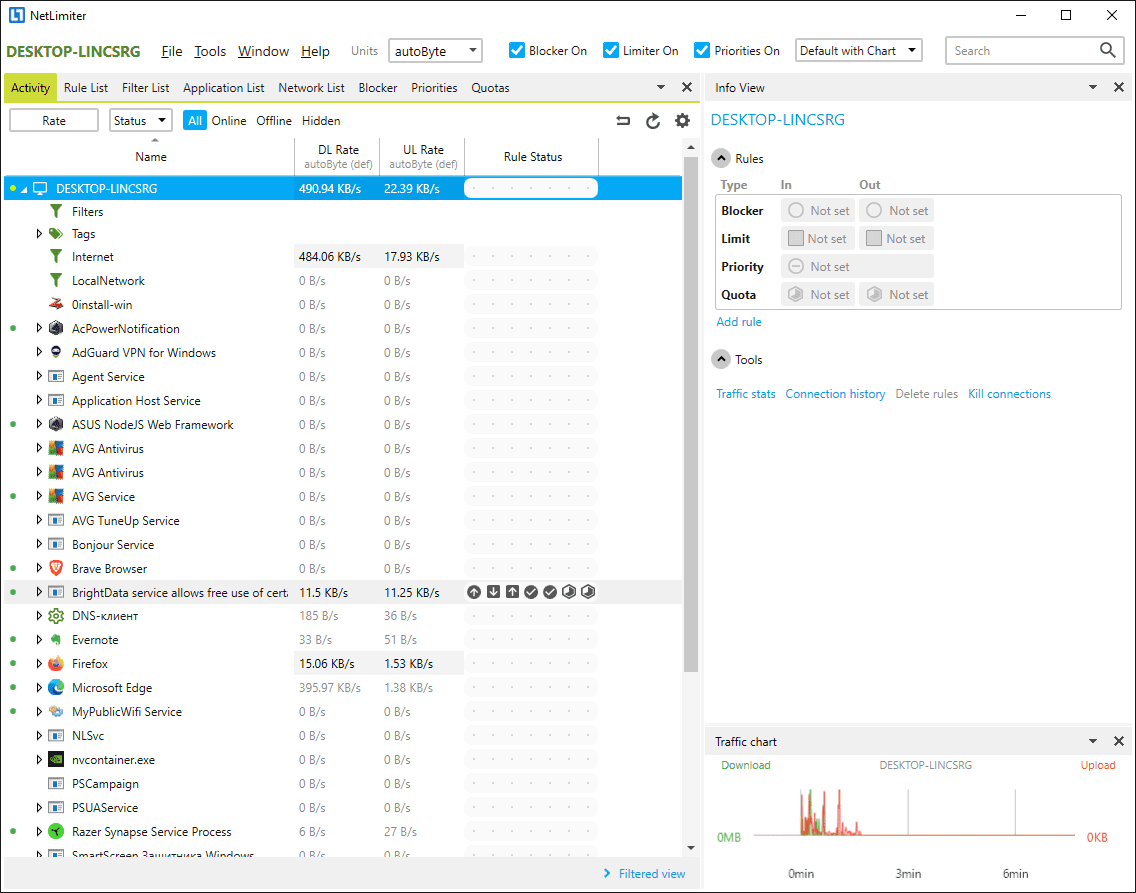Open the Traffic chart panel dropdown arrow
Viewport: 1136px width, 893px height.
1093,741
